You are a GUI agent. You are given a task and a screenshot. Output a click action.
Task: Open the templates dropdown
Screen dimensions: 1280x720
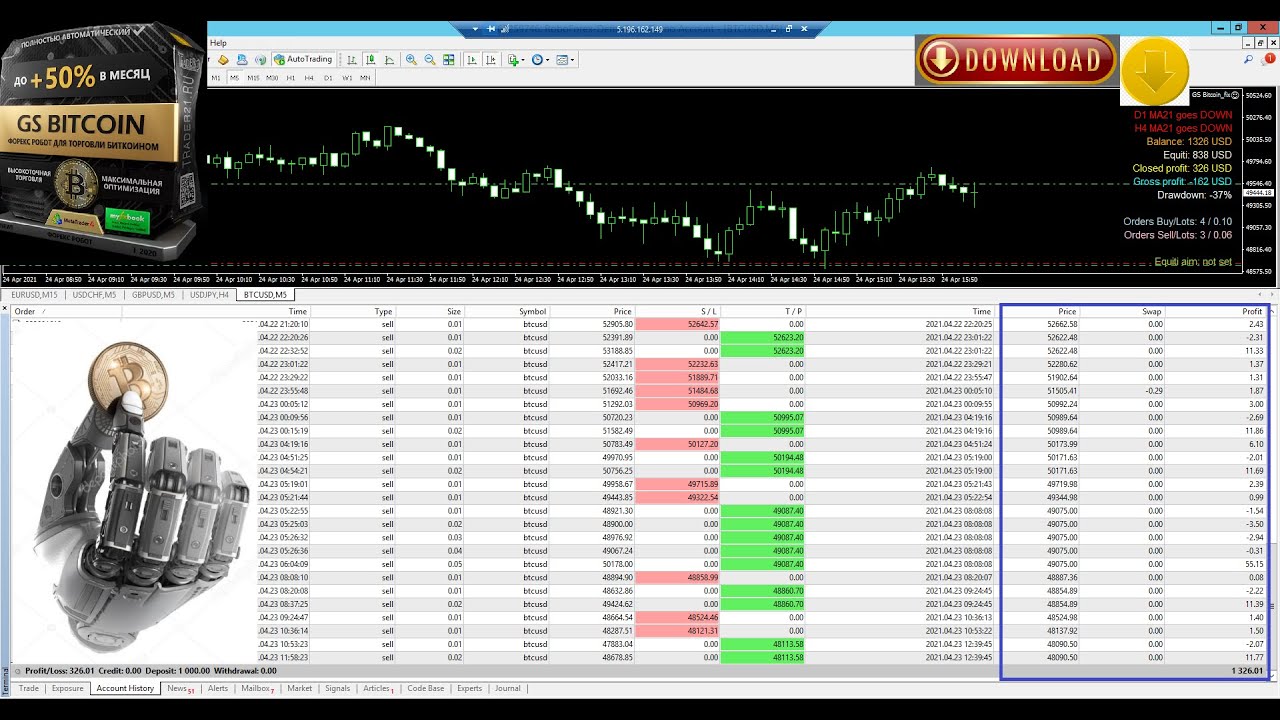pos(565,59)
